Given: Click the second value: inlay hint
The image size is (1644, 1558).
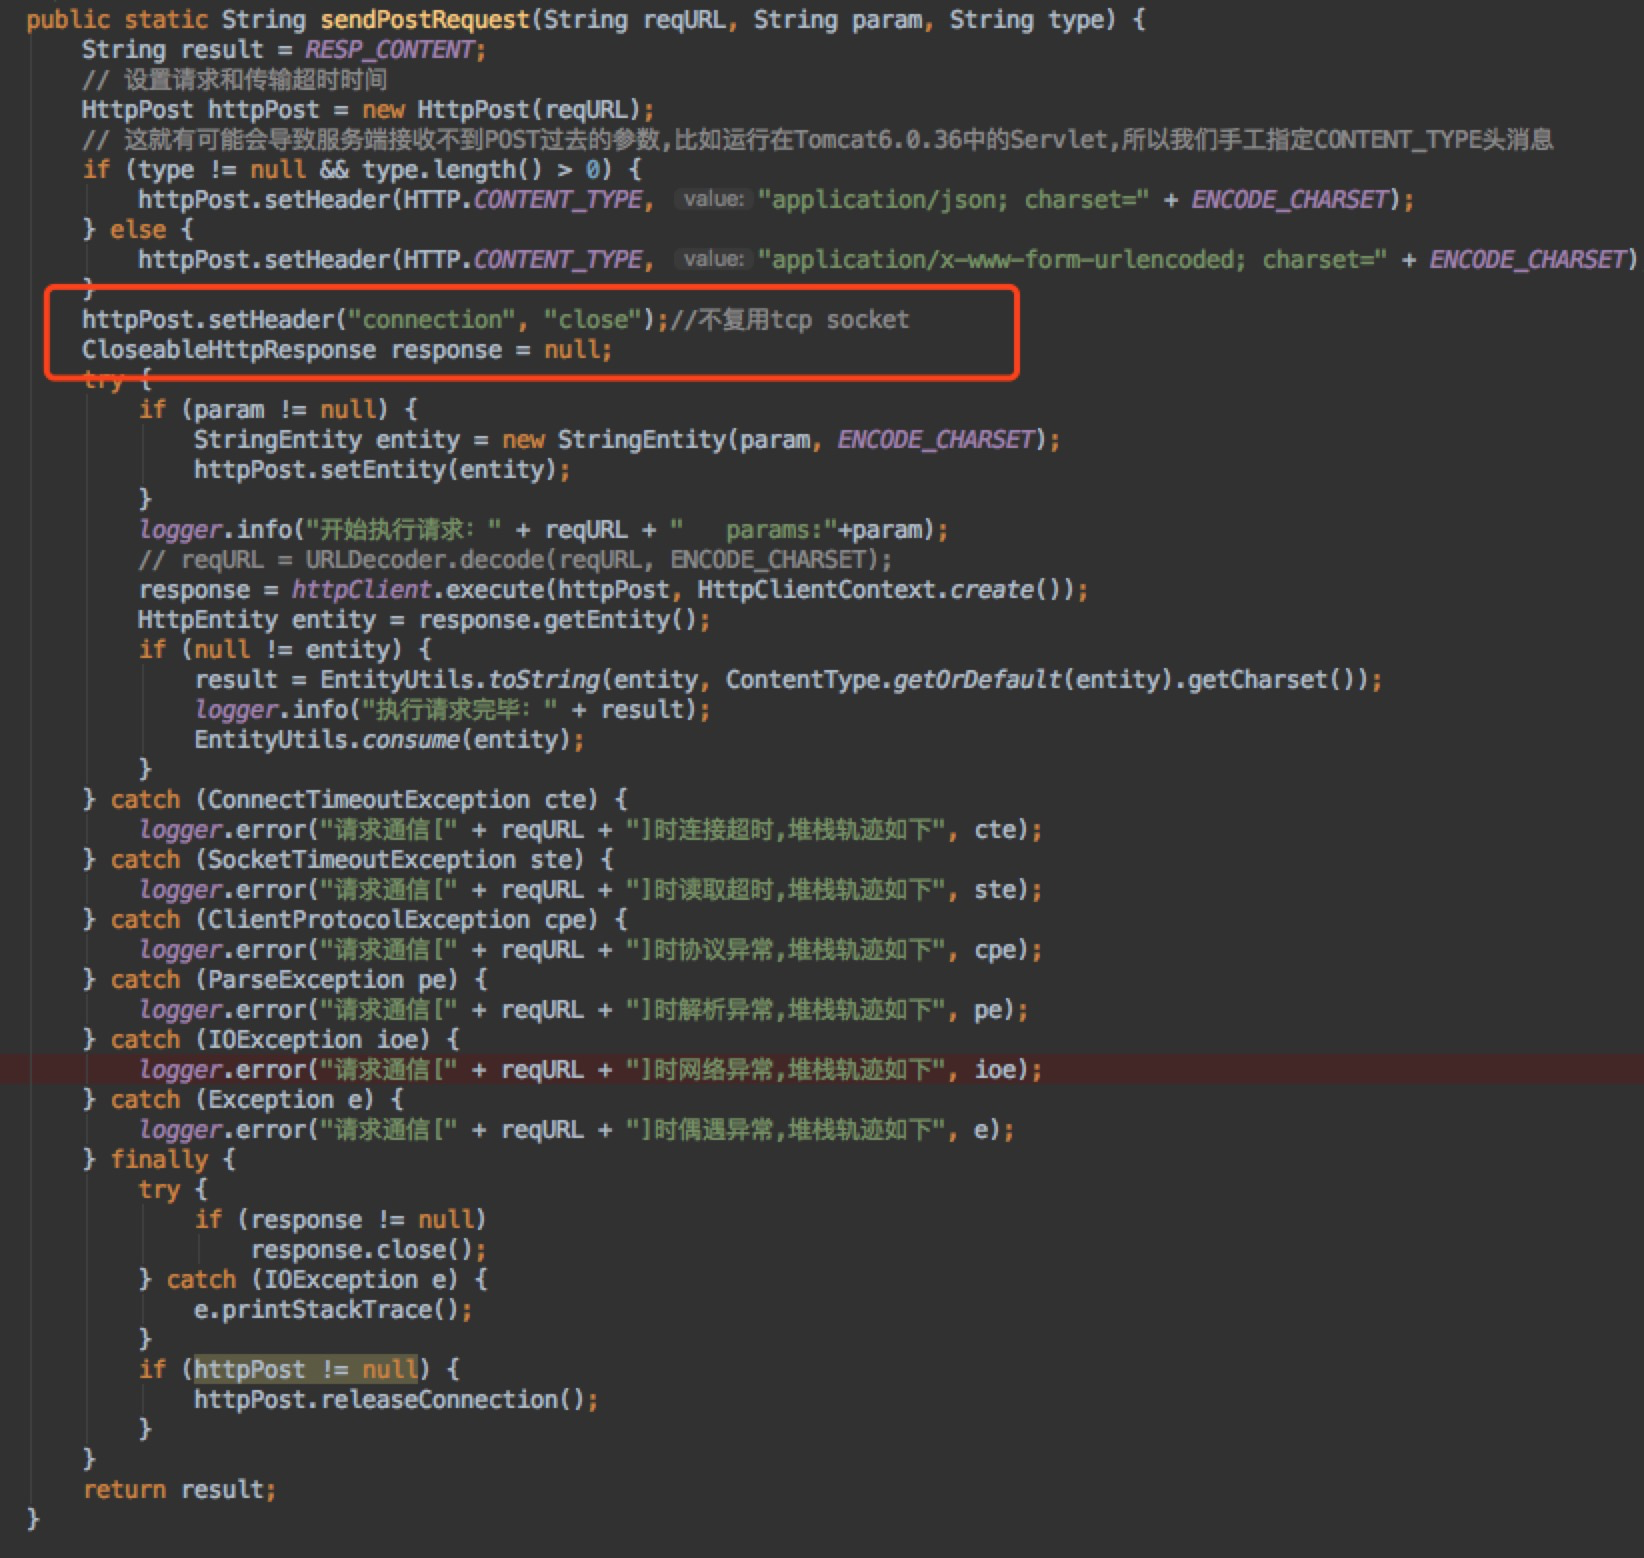Looking at the screenshot, I should point(713,259).
